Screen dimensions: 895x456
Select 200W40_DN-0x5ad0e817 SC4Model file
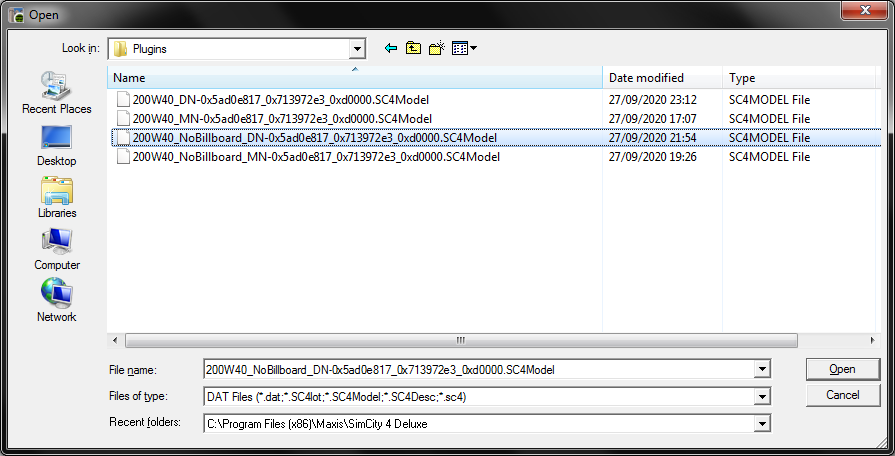point(281,100)
